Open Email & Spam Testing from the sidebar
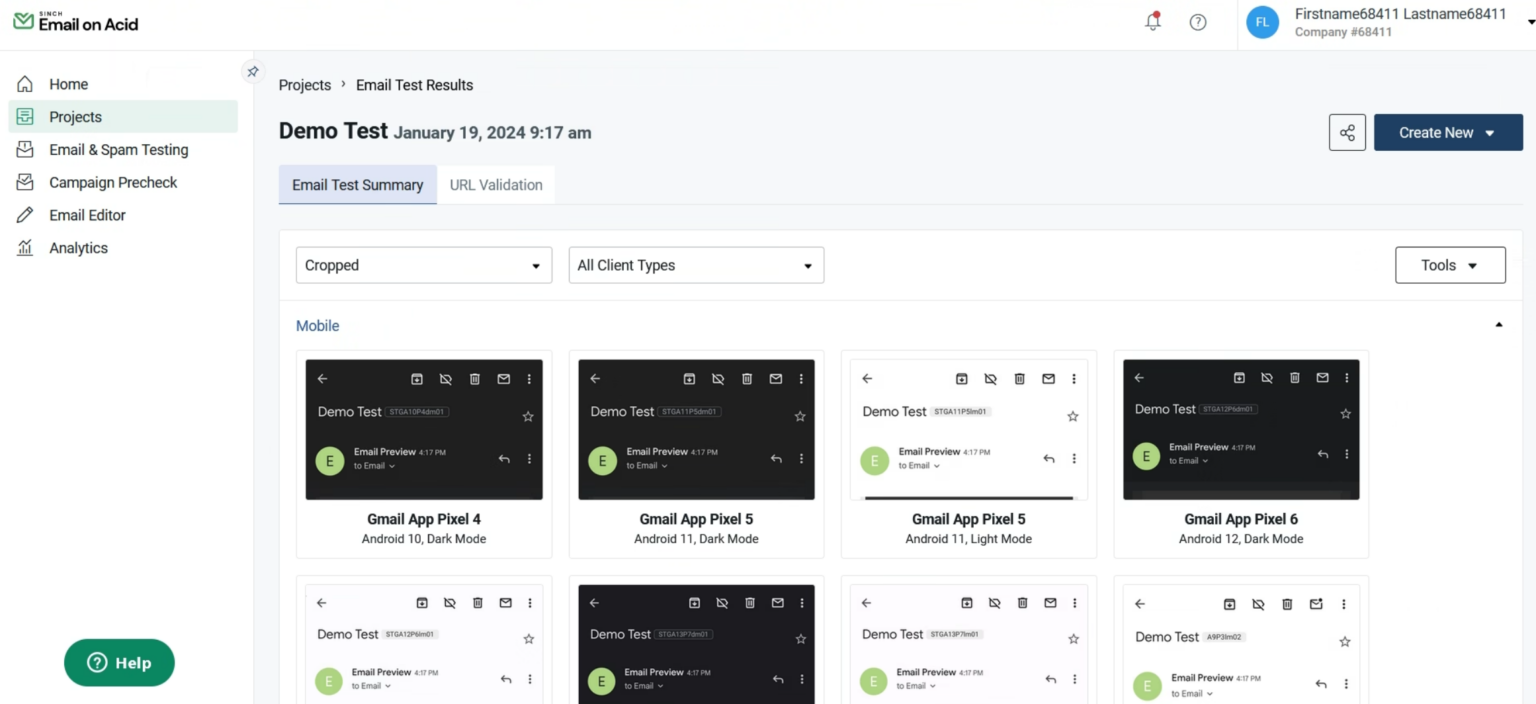Screen dimensions: 1536x704 118,149
